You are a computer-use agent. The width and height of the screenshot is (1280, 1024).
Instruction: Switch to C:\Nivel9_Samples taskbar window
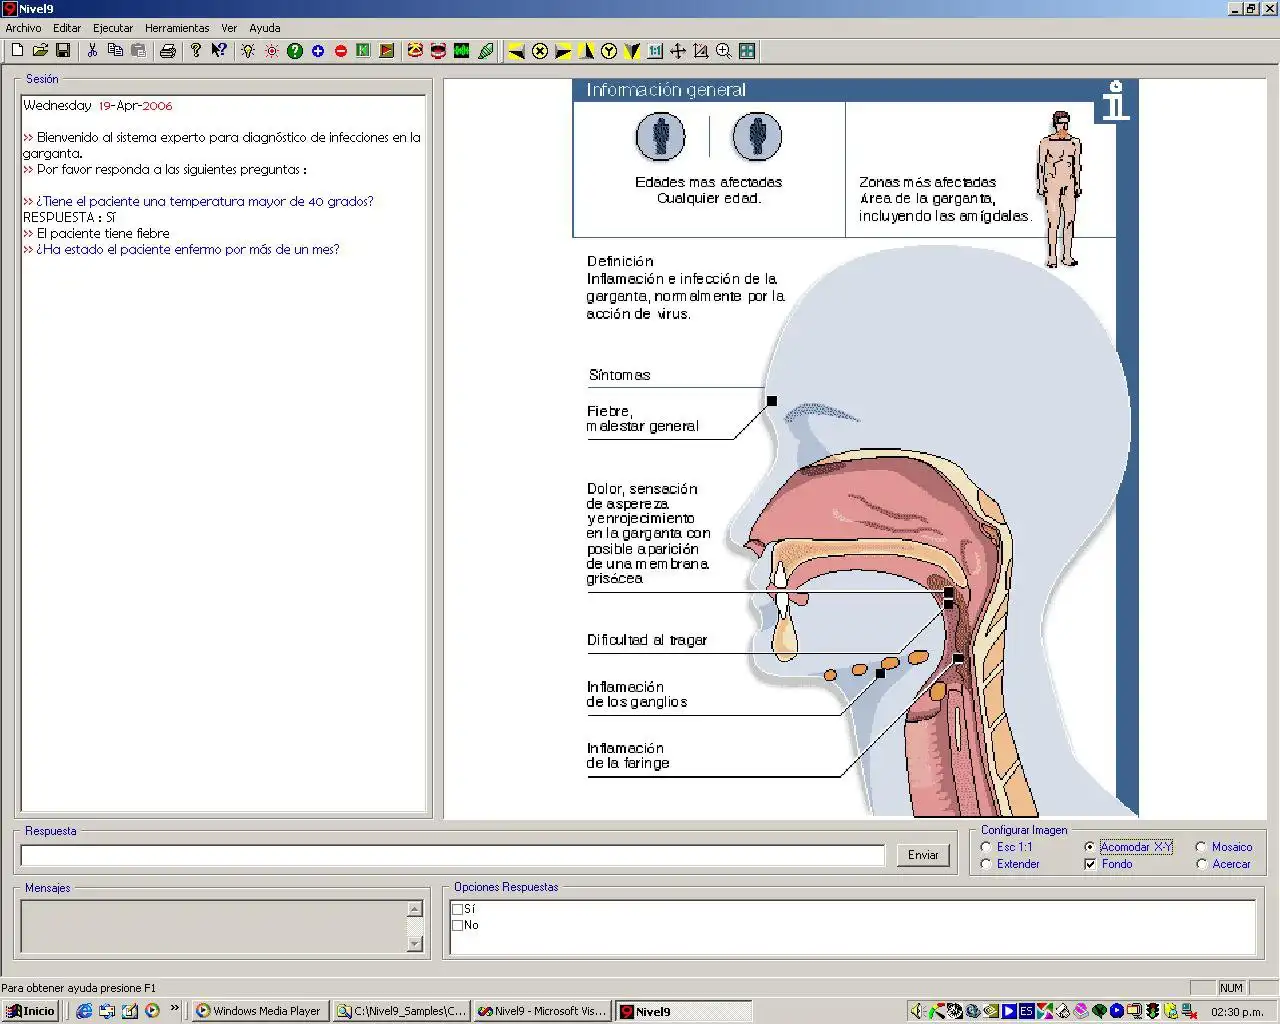tap(402, 1011)
